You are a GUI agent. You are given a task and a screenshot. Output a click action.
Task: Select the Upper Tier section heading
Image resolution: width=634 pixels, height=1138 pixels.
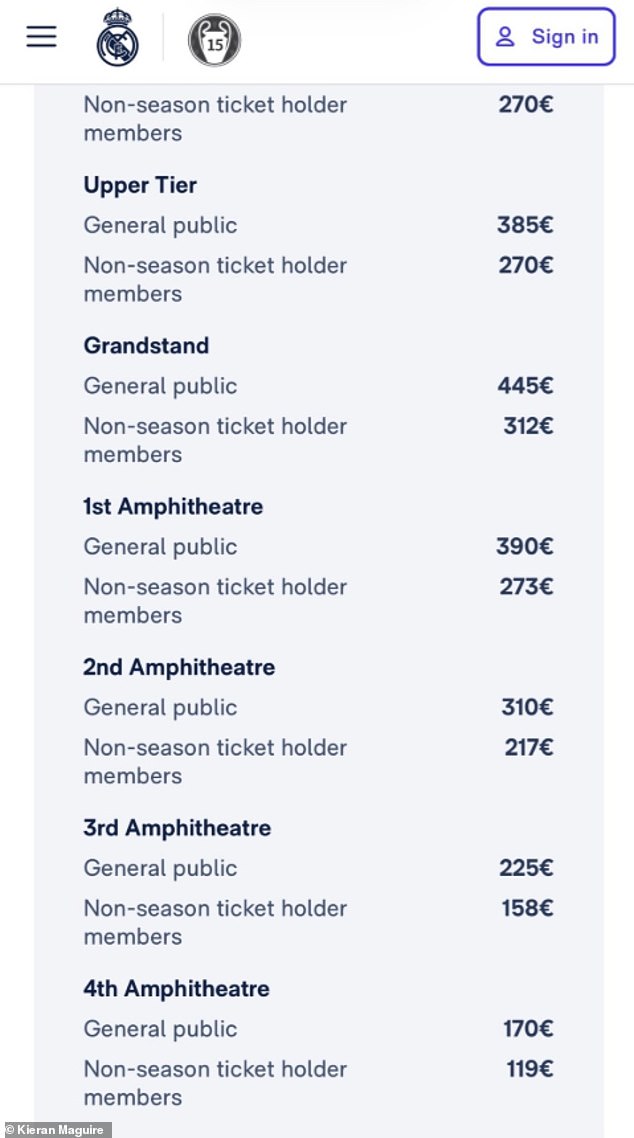(x=140, y=185)
